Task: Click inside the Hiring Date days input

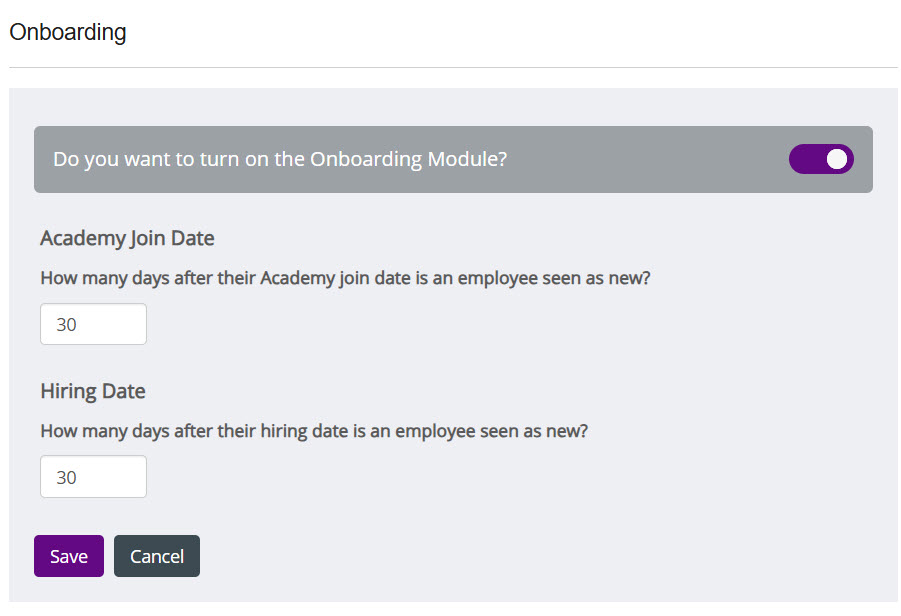Action: pyautogui.click(x=93, y=476)
